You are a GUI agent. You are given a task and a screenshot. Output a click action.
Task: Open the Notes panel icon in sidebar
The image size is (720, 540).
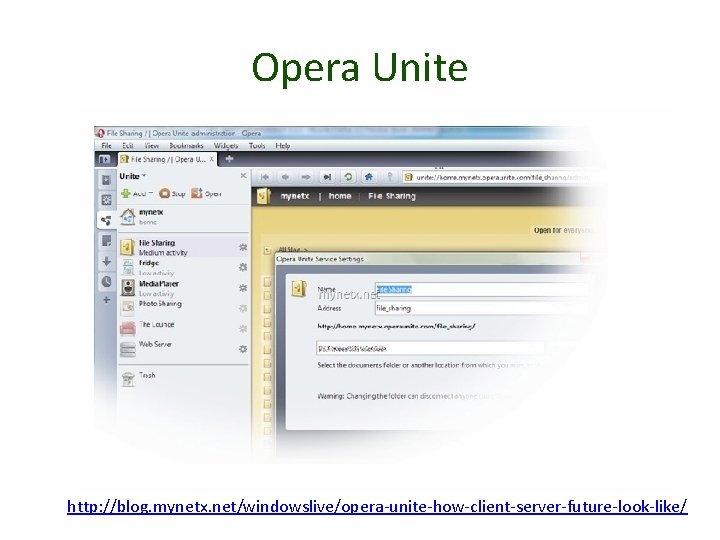coord(106,241)
